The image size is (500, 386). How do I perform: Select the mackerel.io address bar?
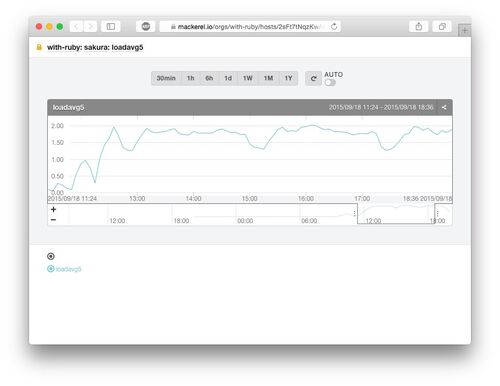point(250,26)
